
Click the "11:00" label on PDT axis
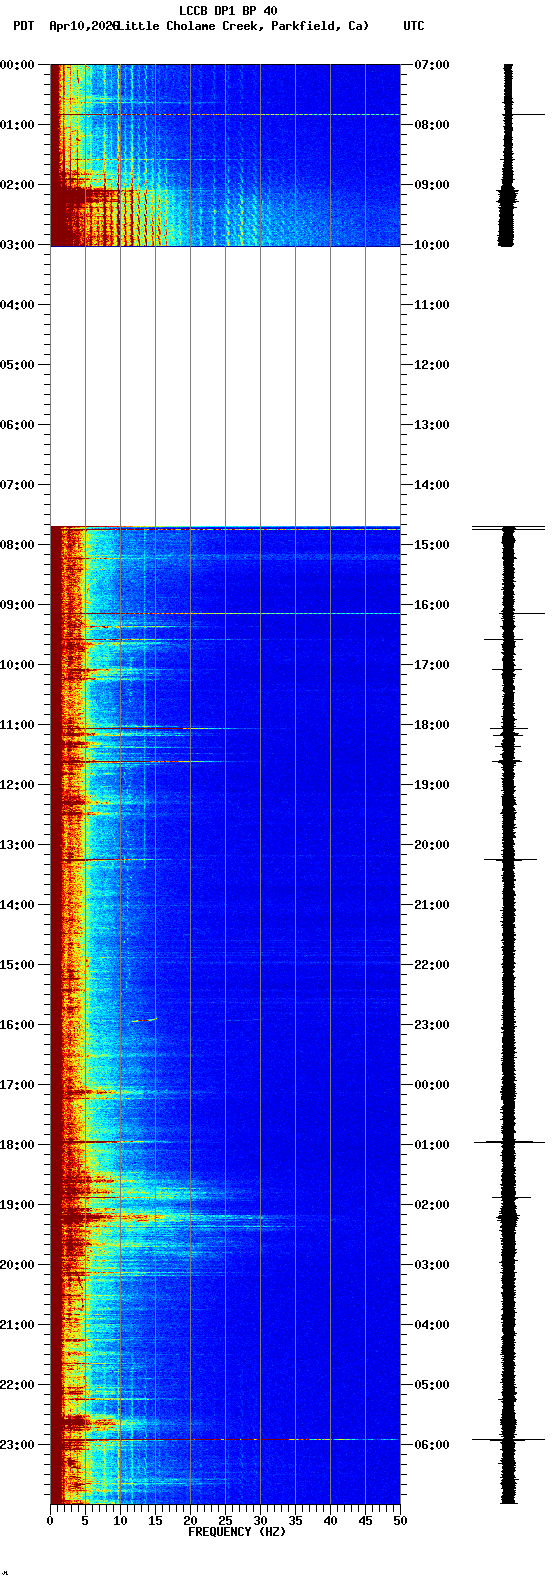tap(17, 725)
